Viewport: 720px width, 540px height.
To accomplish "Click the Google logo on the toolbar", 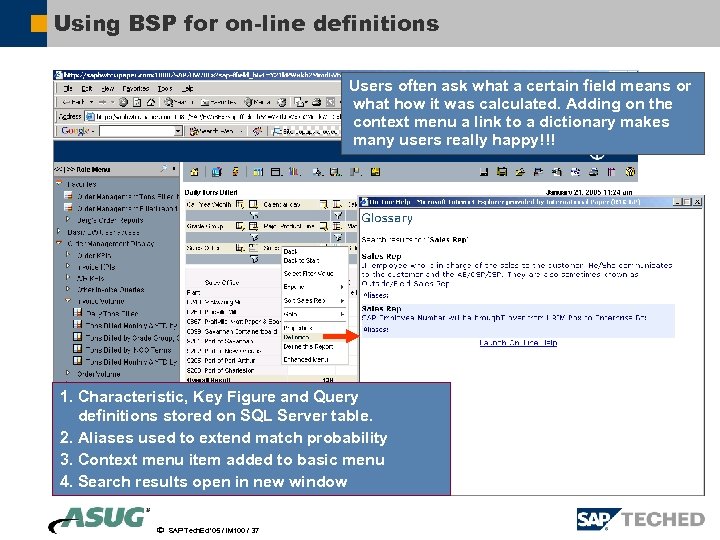I will coord(76,131).
